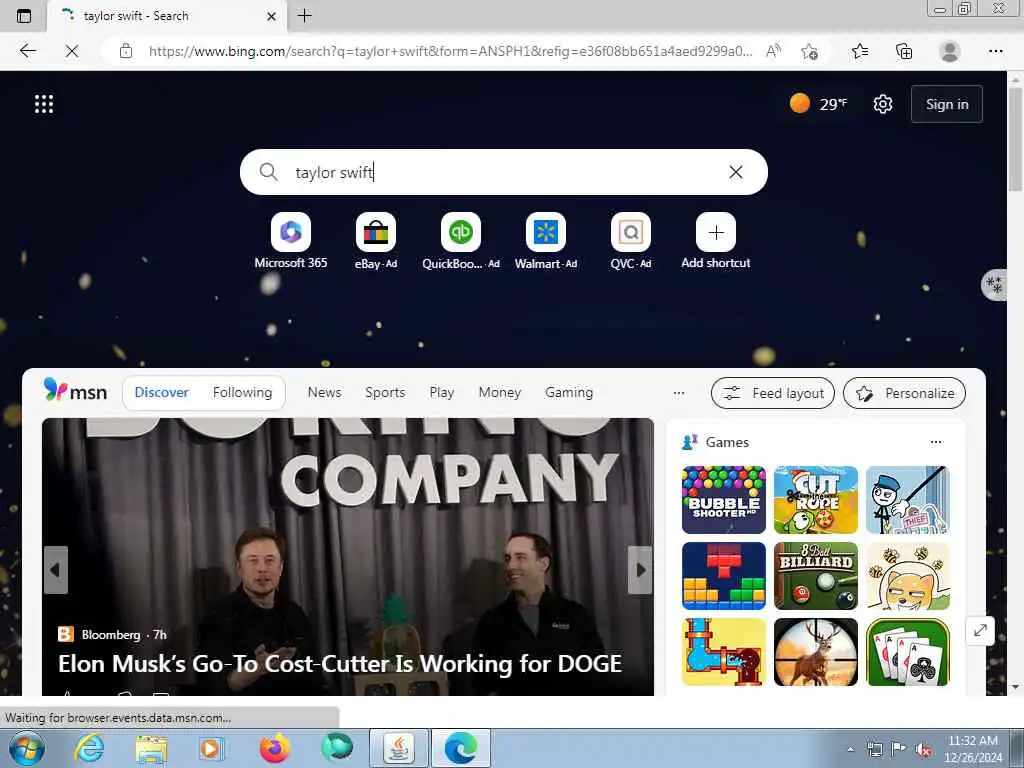Open the Collections icon
The image size is (1024, 768).
(x=904, y=51)
